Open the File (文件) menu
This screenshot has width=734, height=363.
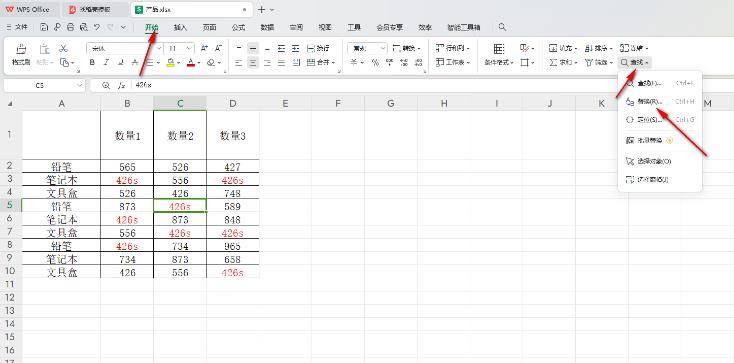click(x=17, y=28)
